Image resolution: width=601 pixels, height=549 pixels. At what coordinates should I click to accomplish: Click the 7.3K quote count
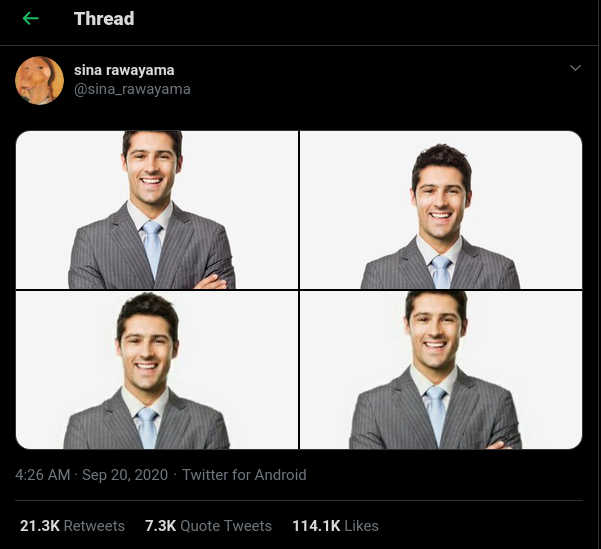(160, 526)
